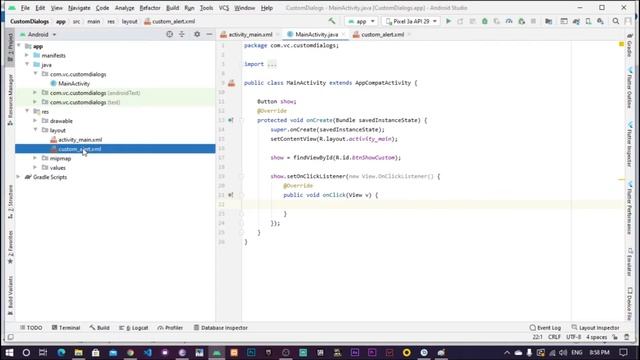Screen dimensions: 640x360
Task: Open the Search Everywhere magnifier icon
Action: point(616,21)
